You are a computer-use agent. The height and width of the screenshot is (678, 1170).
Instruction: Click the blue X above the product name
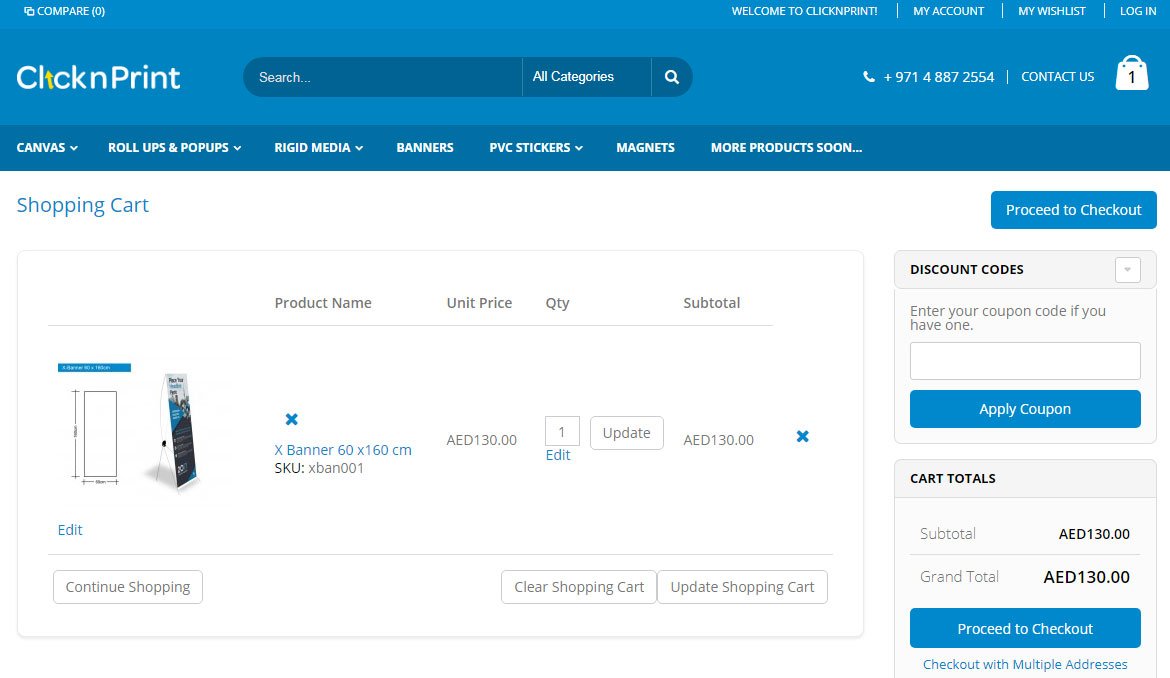pos(291,419)
